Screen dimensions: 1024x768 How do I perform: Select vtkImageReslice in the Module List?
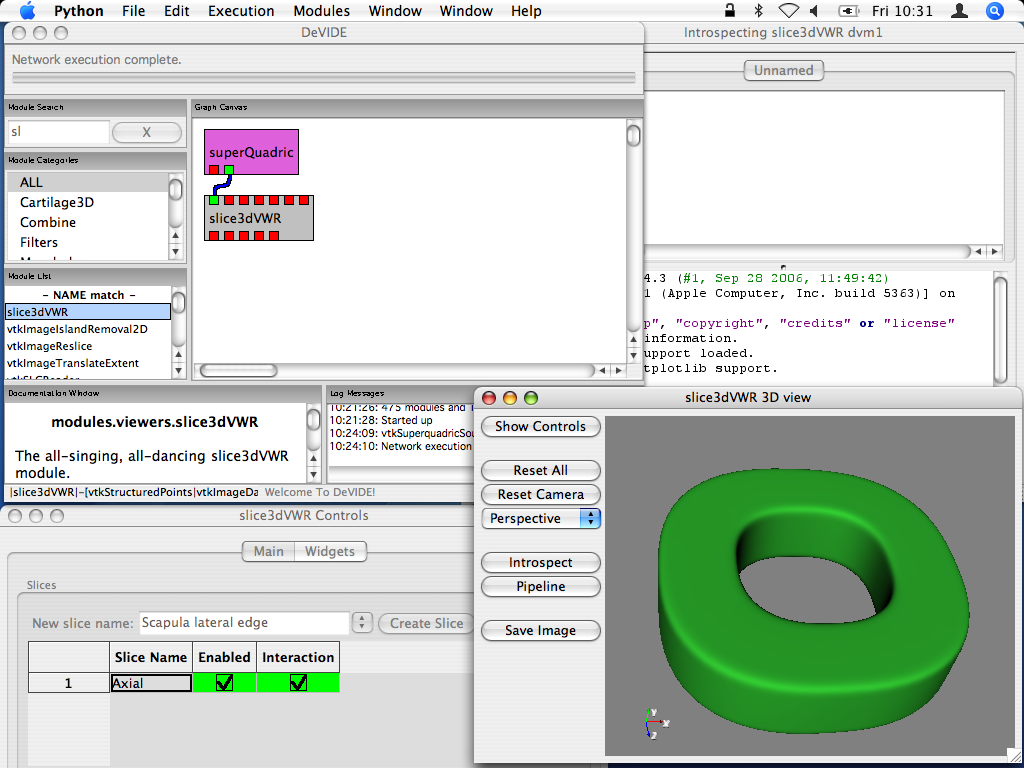[88, 346]
